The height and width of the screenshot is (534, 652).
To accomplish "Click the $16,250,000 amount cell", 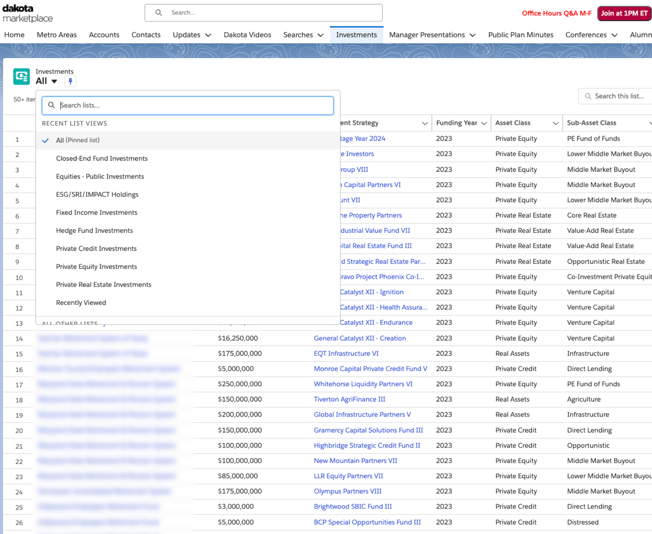I will 238,338.
